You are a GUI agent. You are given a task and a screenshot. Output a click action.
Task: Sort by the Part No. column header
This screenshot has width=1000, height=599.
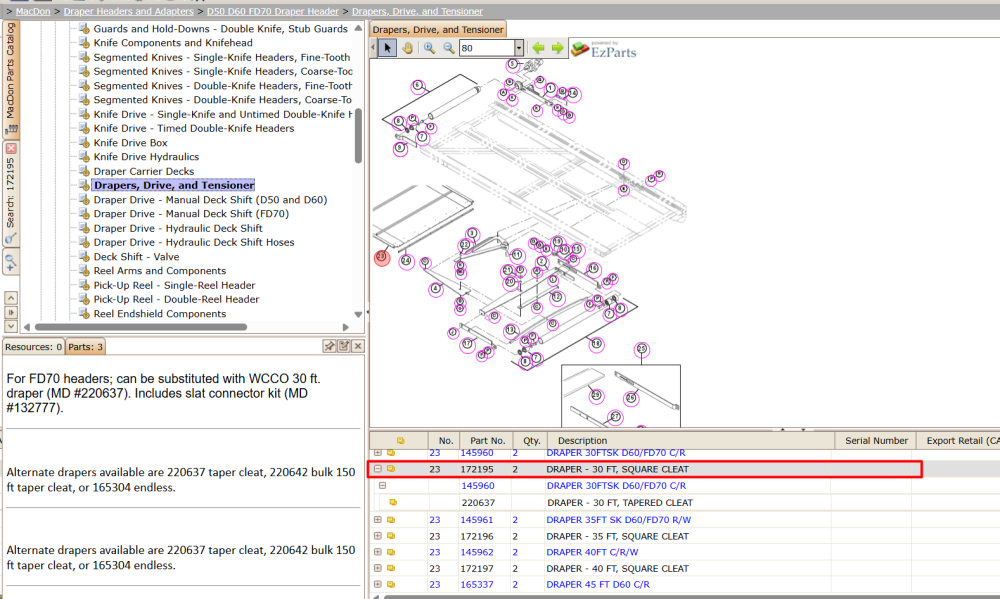[487, 441]
